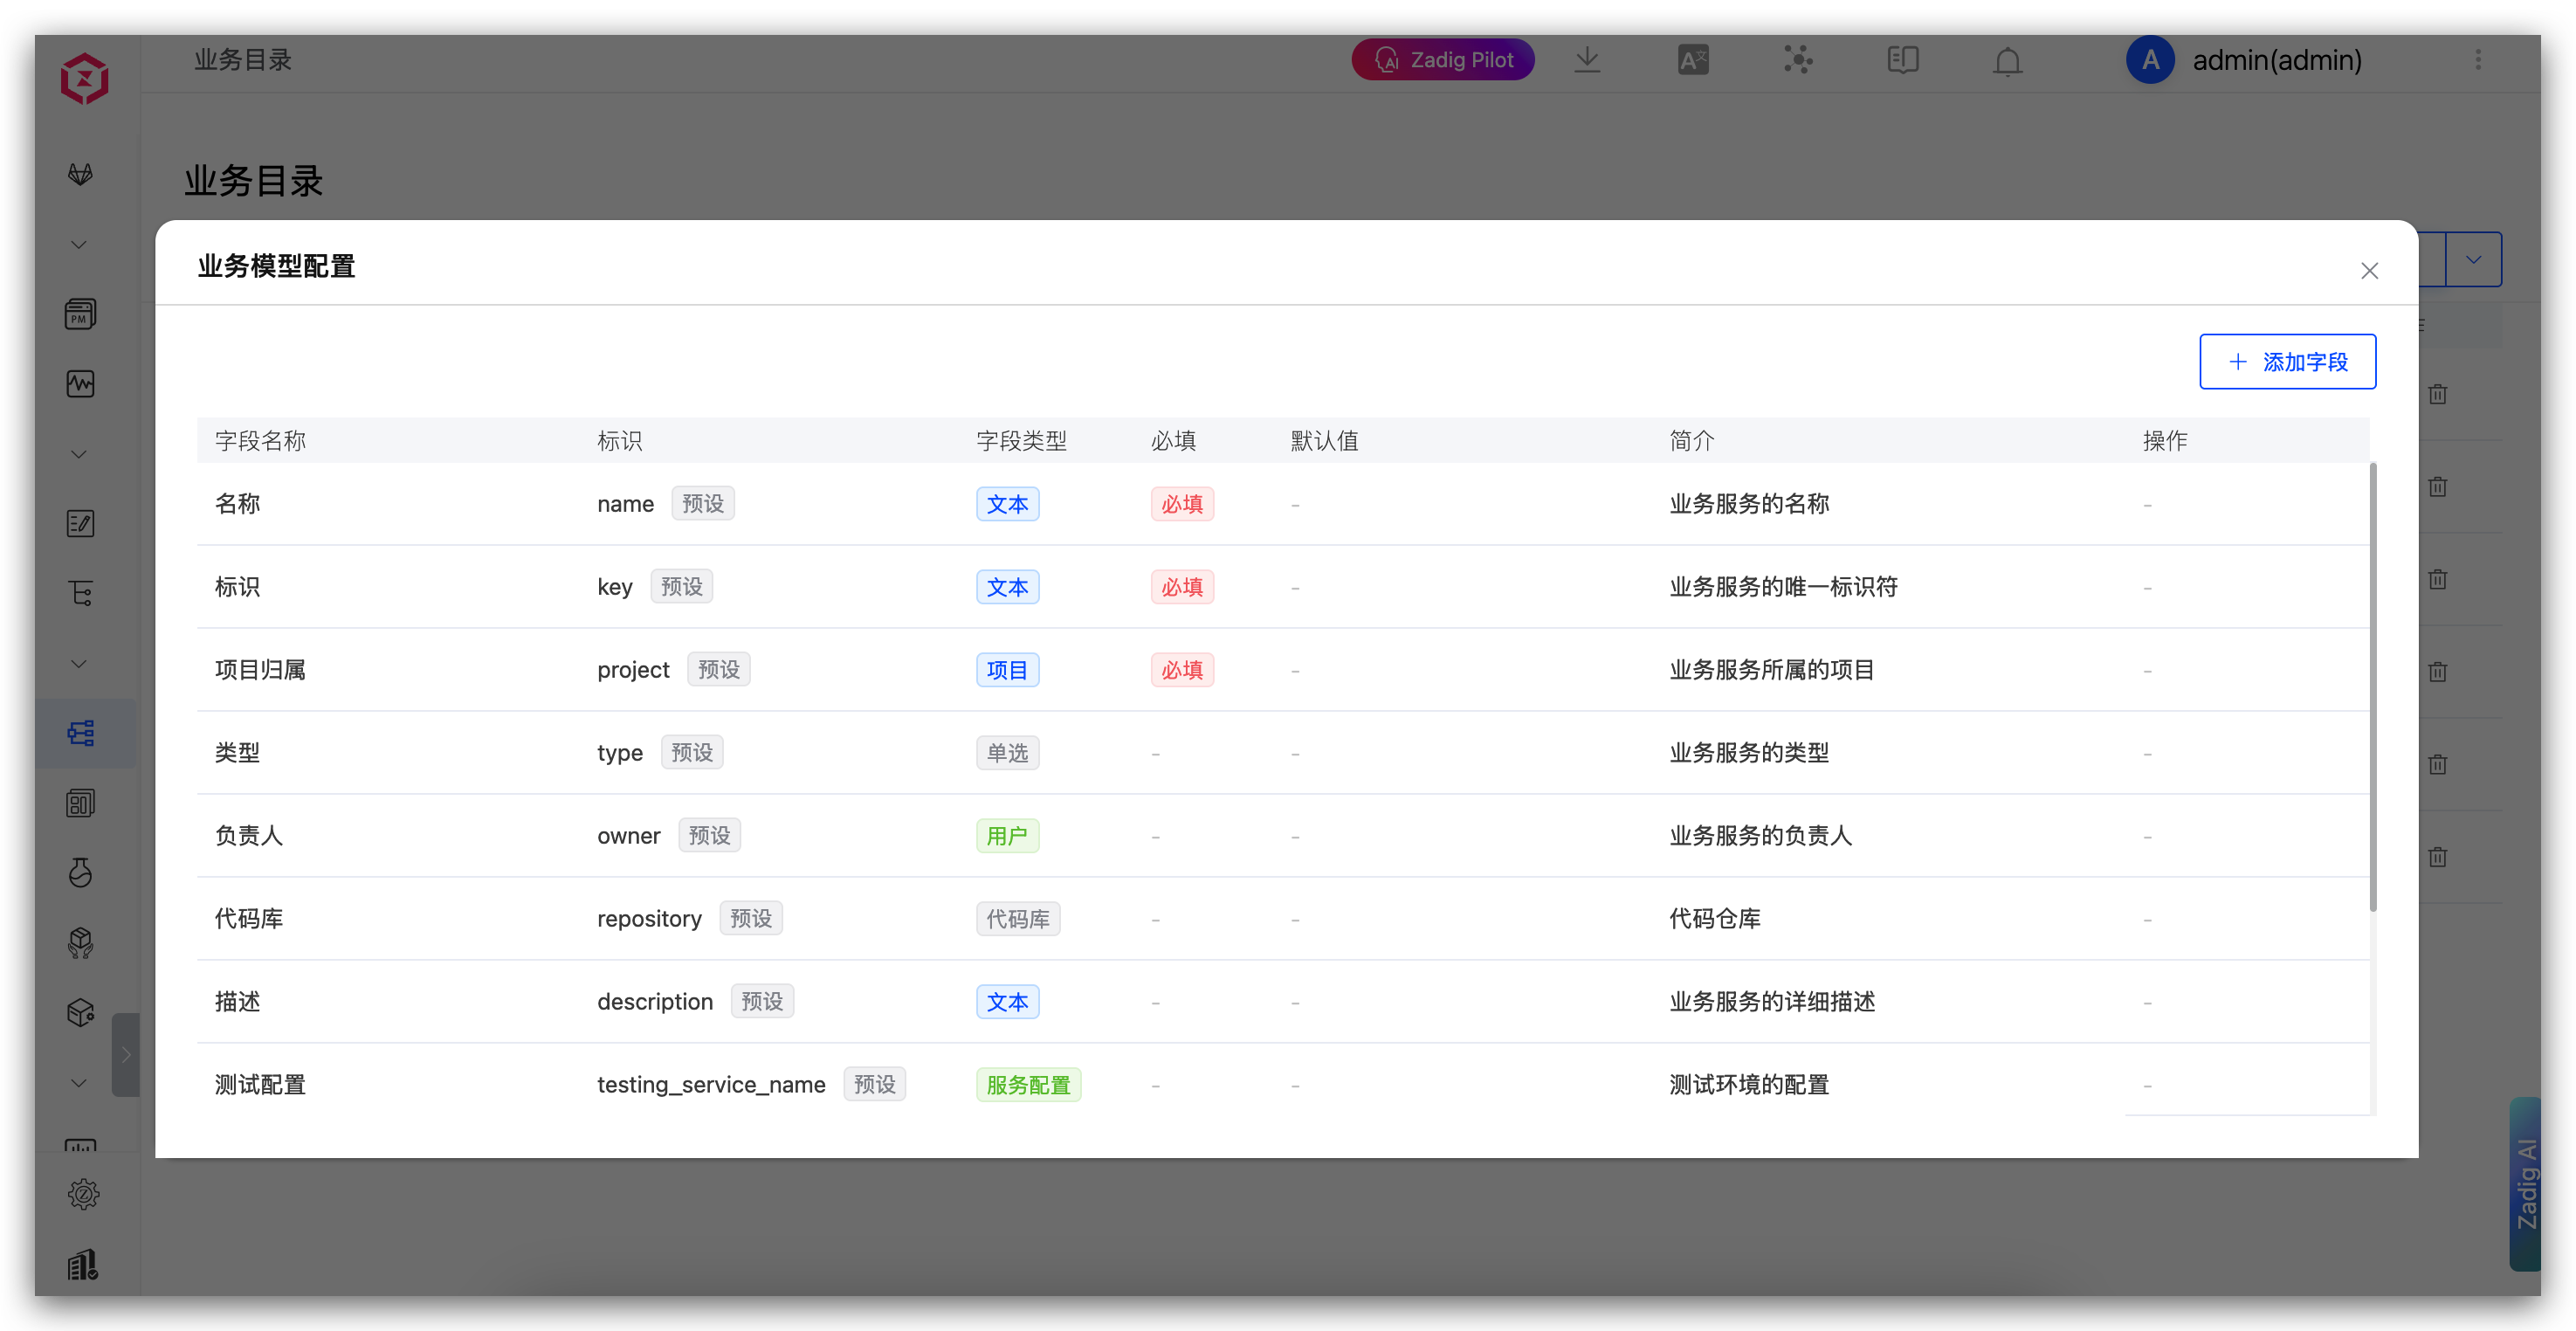2576x1331 pixels.
Task: Close the business model config dialog
Action: point(2369,271)
